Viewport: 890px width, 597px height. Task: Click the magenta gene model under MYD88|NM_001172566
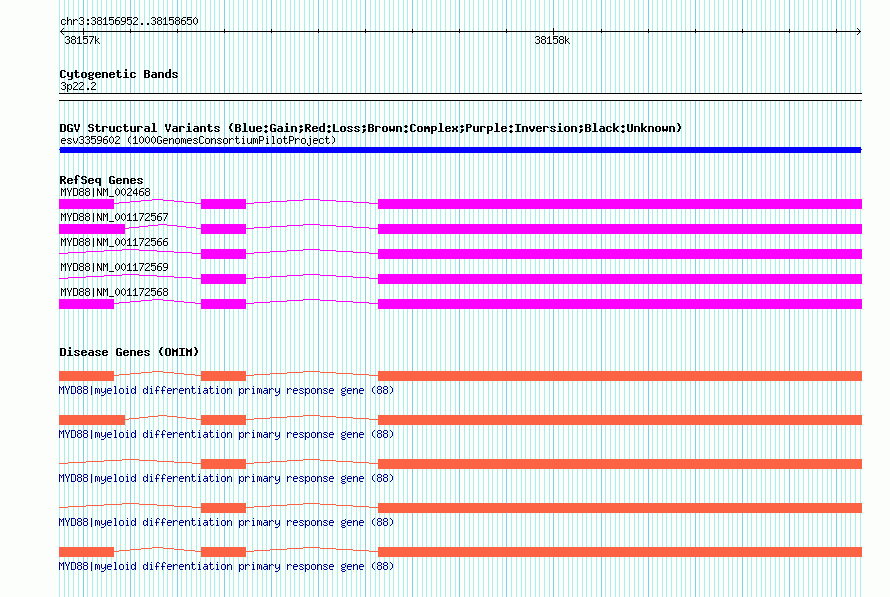(x=460, y=254)
